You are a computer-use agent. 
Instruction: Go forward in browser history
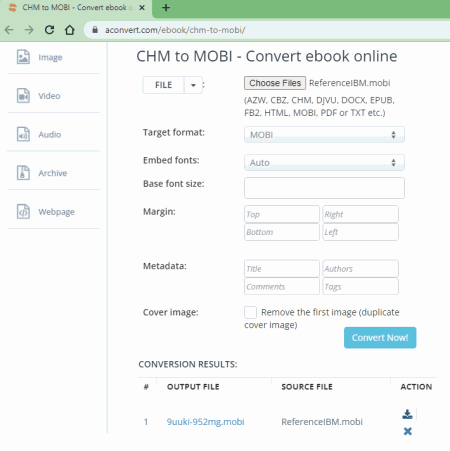[x=29, y=30]
